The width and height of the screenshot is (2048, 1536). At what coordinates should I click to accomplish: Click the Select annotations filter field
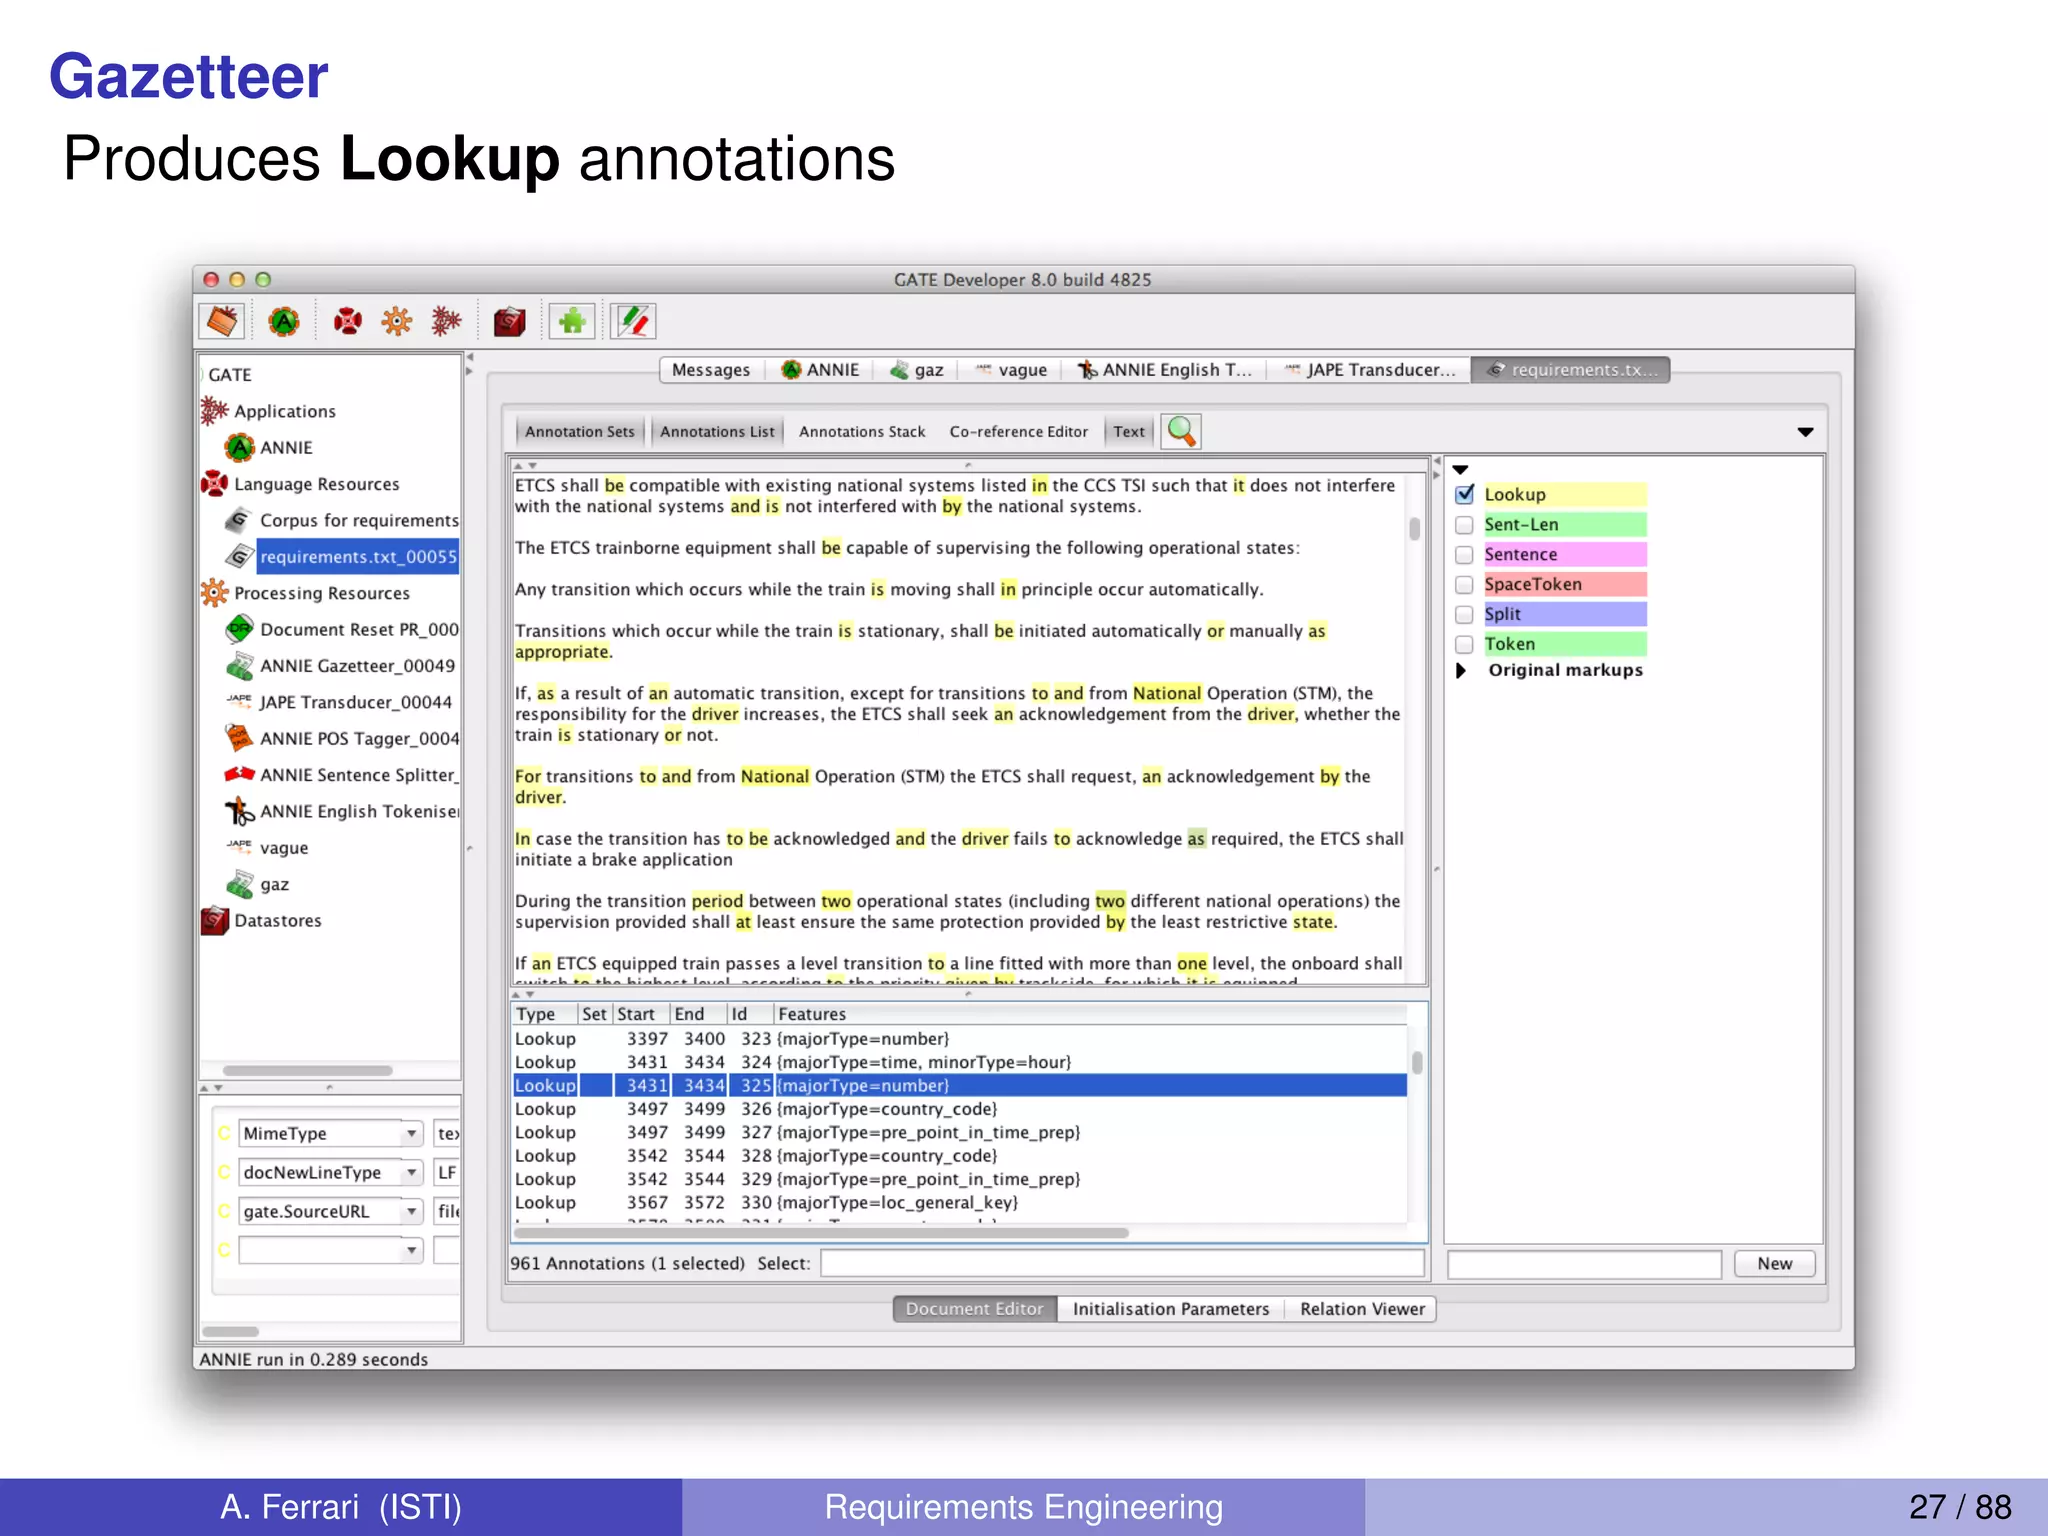click(x=1122, y=1263)
